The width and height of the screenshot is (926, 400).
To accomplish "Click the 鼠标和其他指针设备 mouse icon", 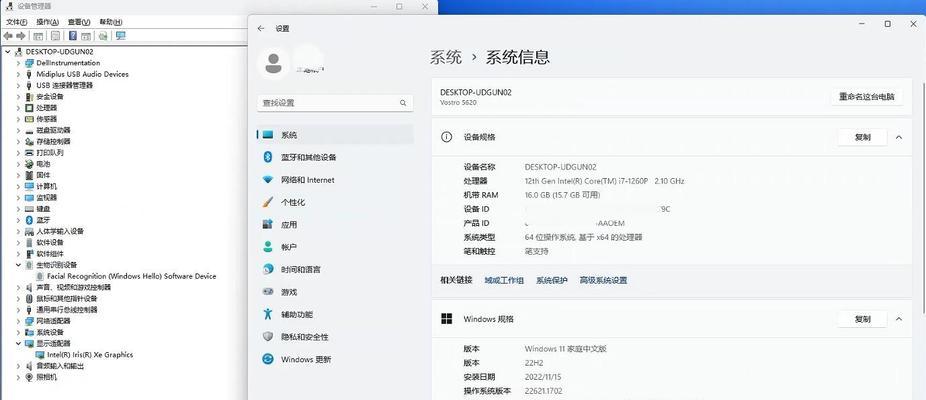I will click(30, 298).
